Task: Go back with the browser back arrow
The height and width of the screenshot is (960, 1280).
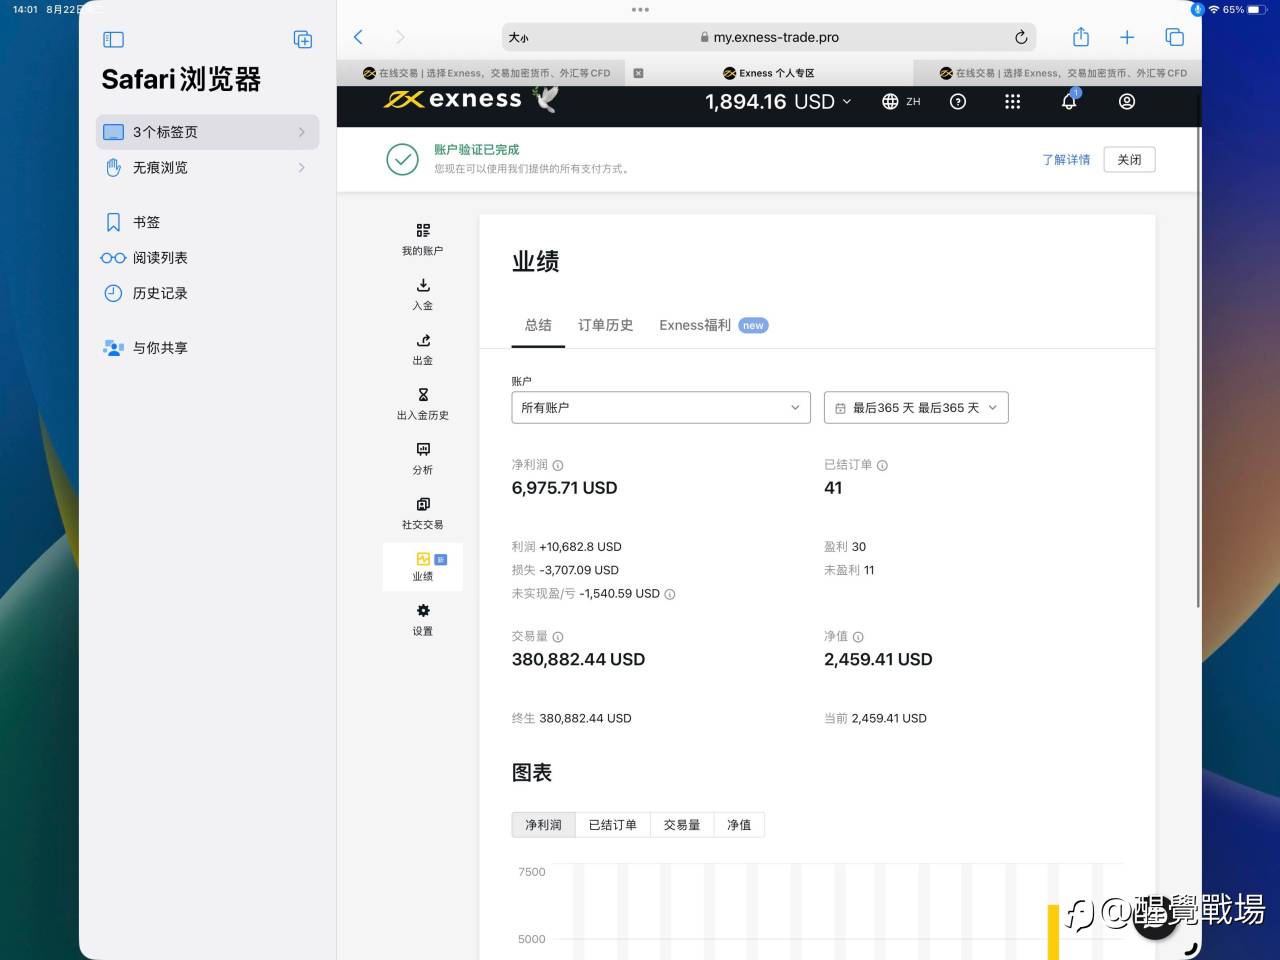Action: coord(358,37)
